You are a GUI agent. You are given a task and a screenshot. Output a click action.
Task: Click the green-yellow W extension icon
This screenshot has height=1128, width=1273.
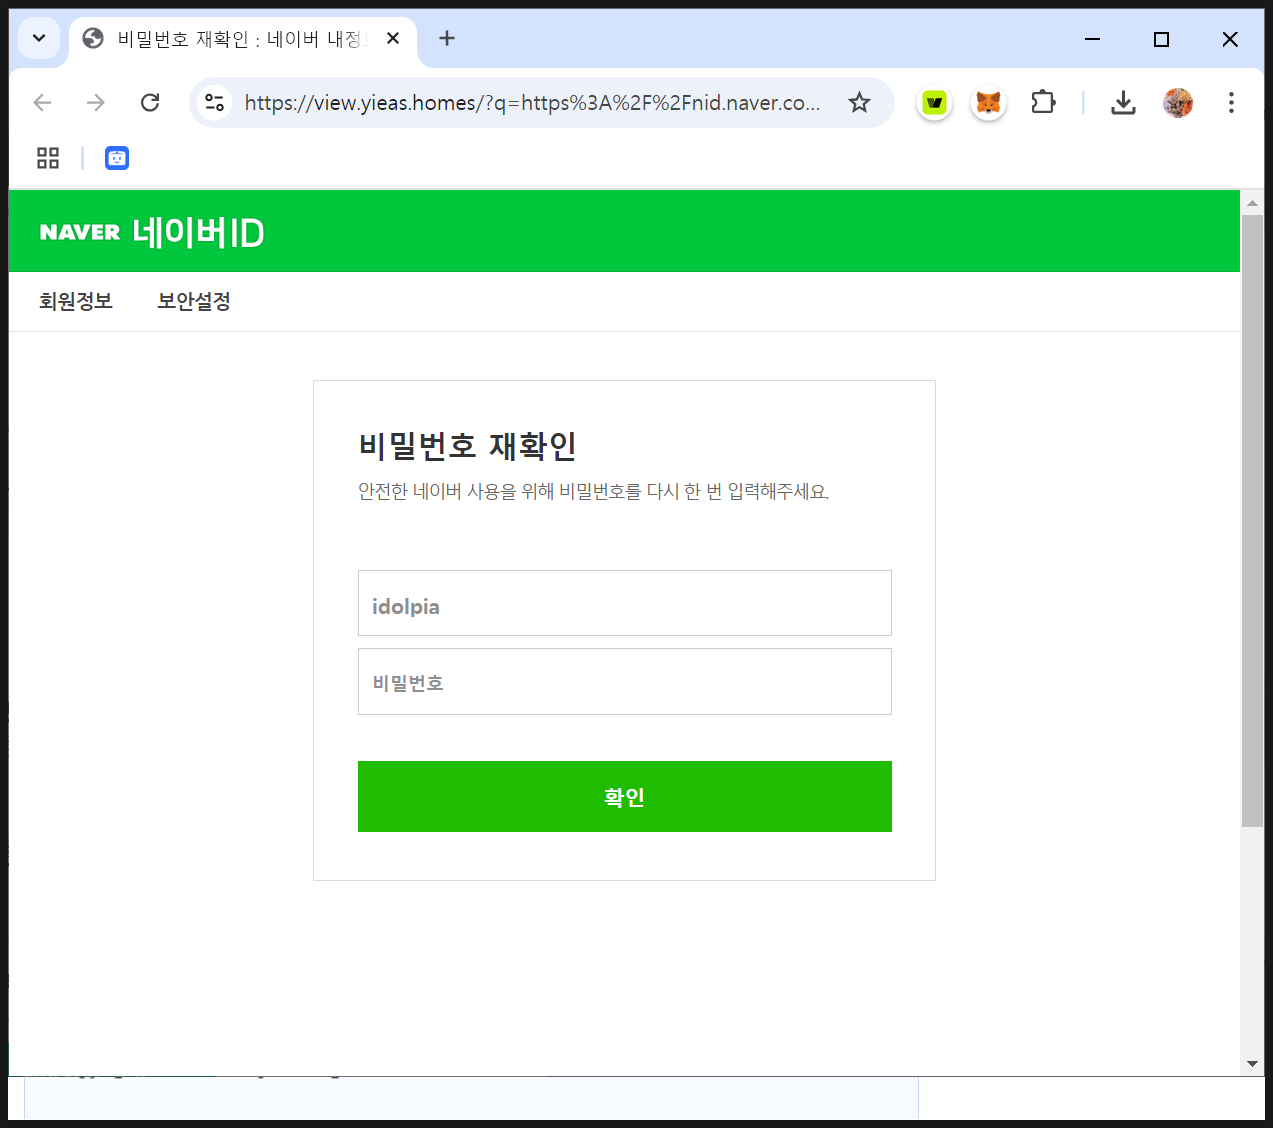point(934,102)
